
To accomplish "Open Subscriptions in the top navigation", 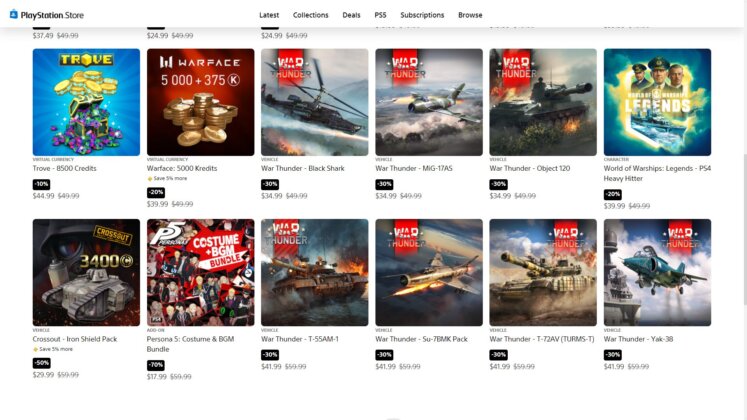I will pyautogui.click(x=422, y=15).
